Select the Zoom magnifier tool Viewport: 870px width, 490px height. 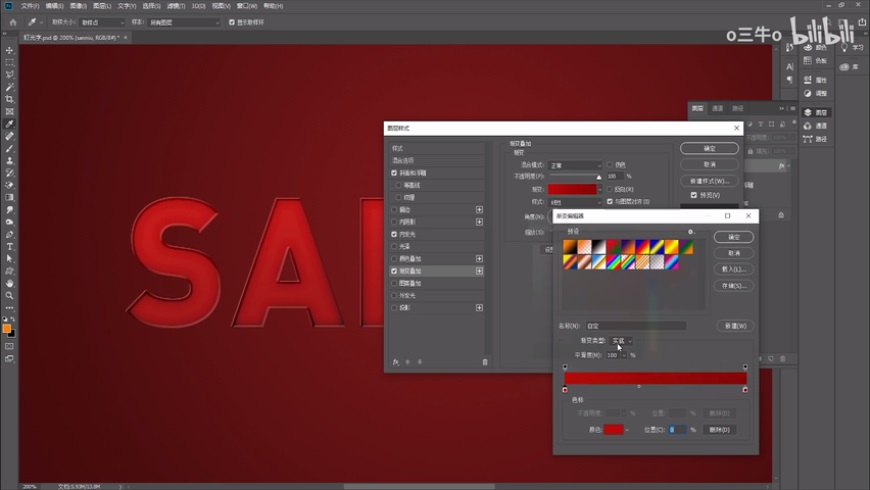(10, 295)
